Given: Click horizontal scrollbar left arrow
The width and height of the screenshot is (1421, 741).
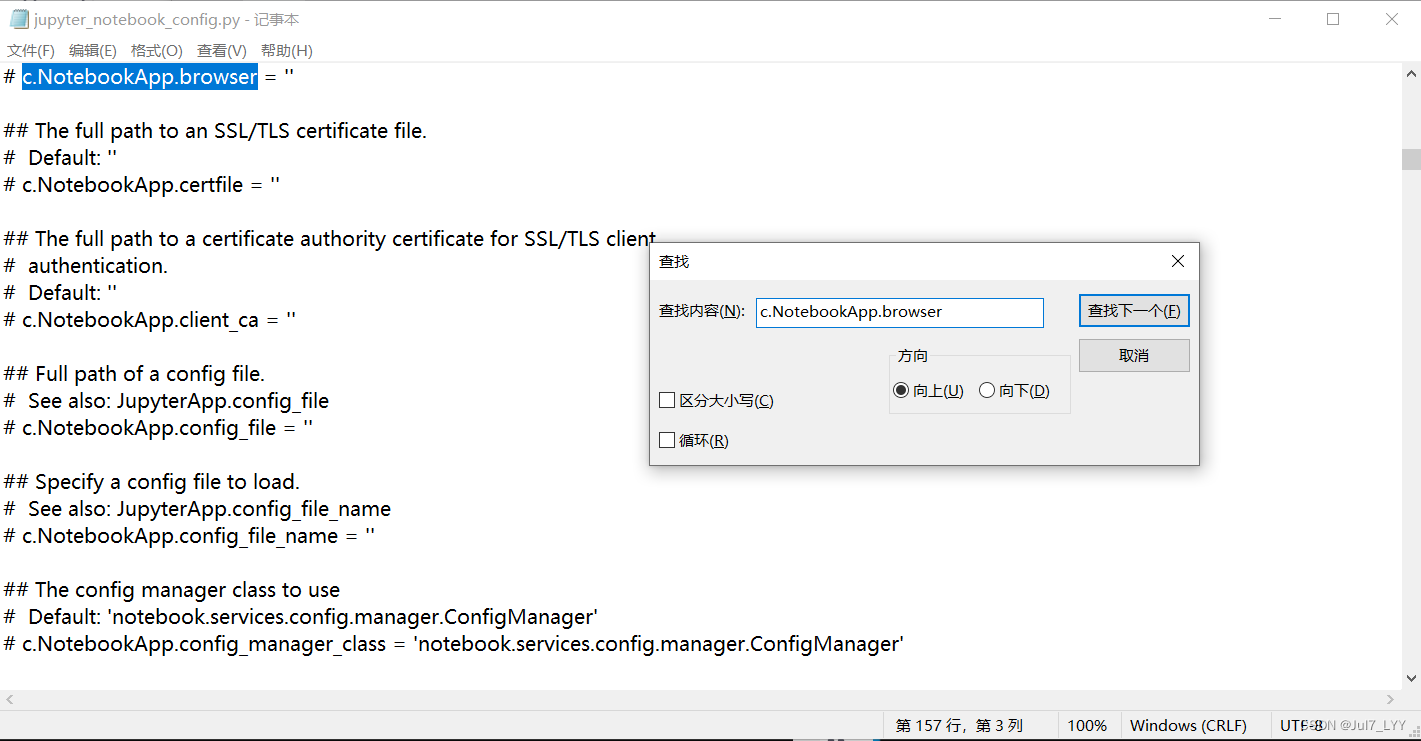Looking at the screenshot, I should (x=10, y=700).
